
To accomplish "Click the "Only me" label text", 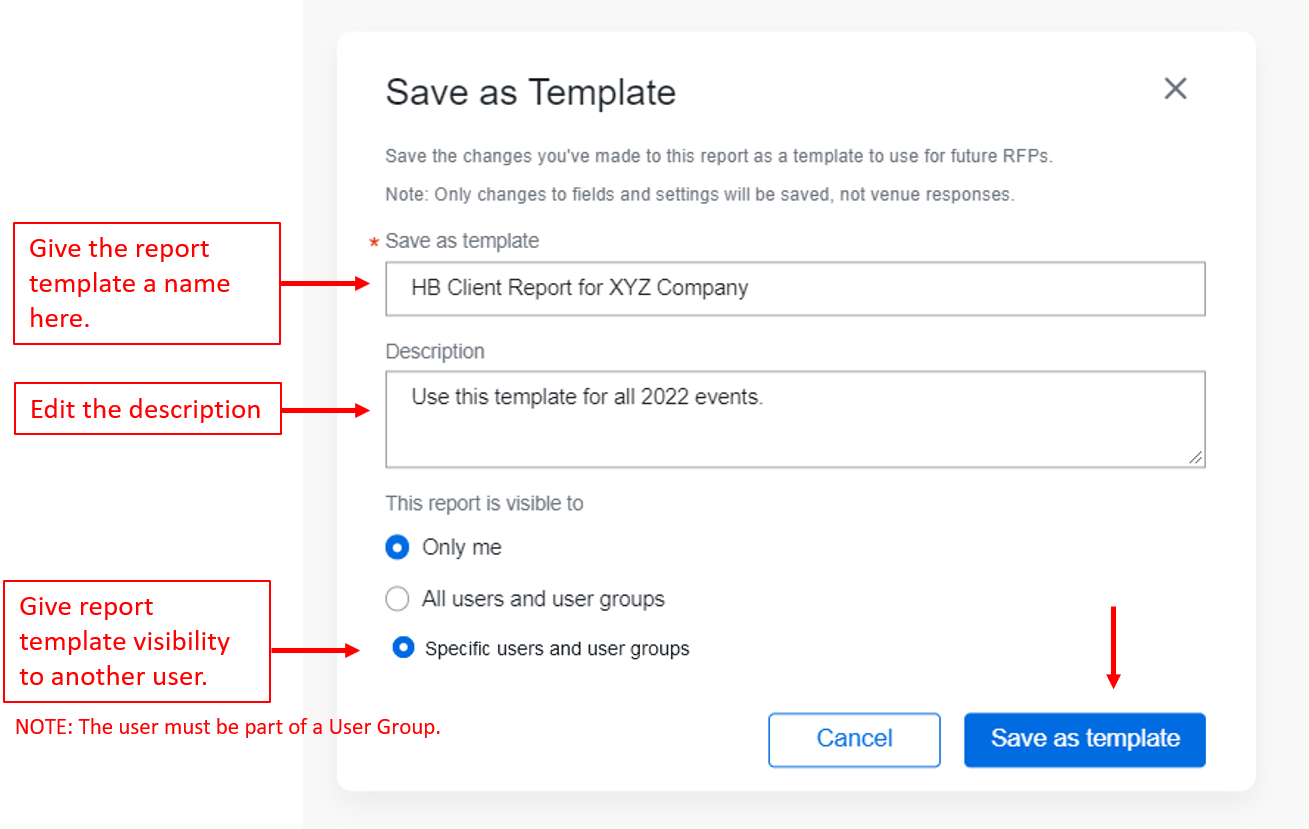I will pyautogui.click(x=463, y=547).
